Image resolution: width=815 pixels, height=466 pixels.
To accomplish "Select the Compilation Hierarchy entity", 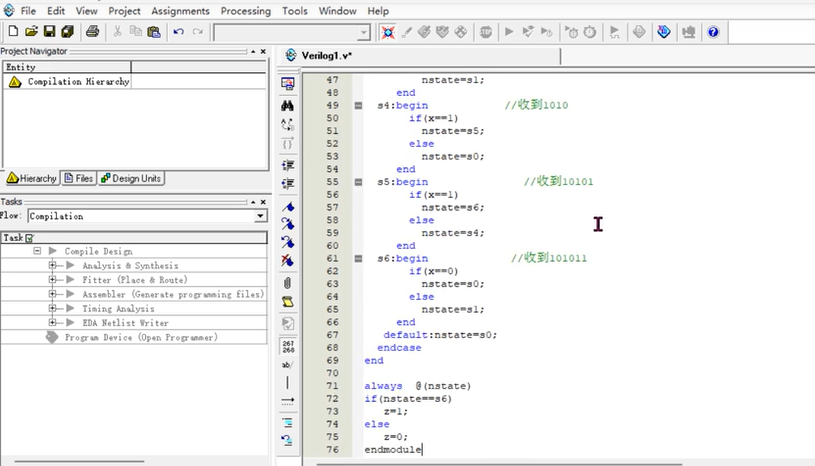I will click(78, 82).
